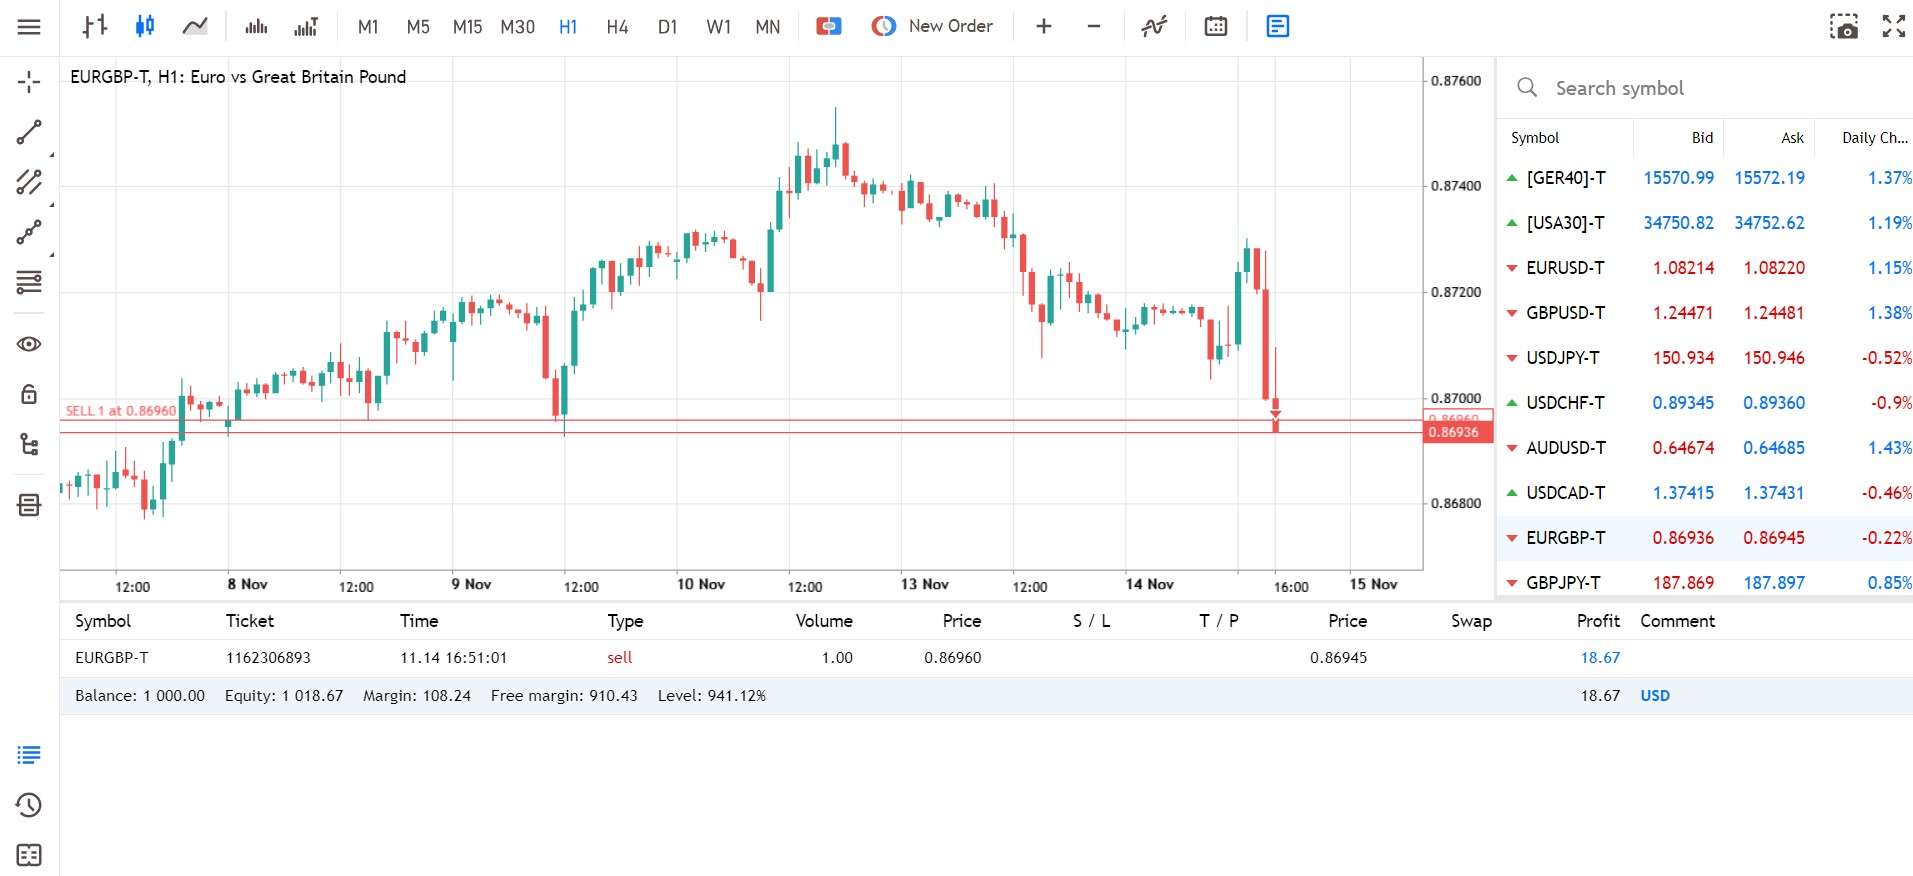
Task: Select the equidistant channel tool
Action: click(29, 182)
